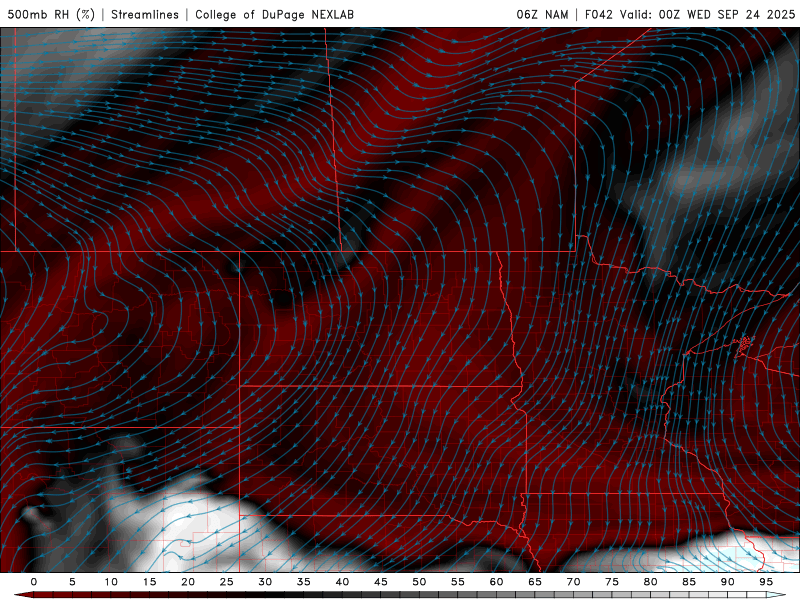Click the '30' colorbar tick label
Image resolution: width=800 pixels, height=600 pixels.
265,582
